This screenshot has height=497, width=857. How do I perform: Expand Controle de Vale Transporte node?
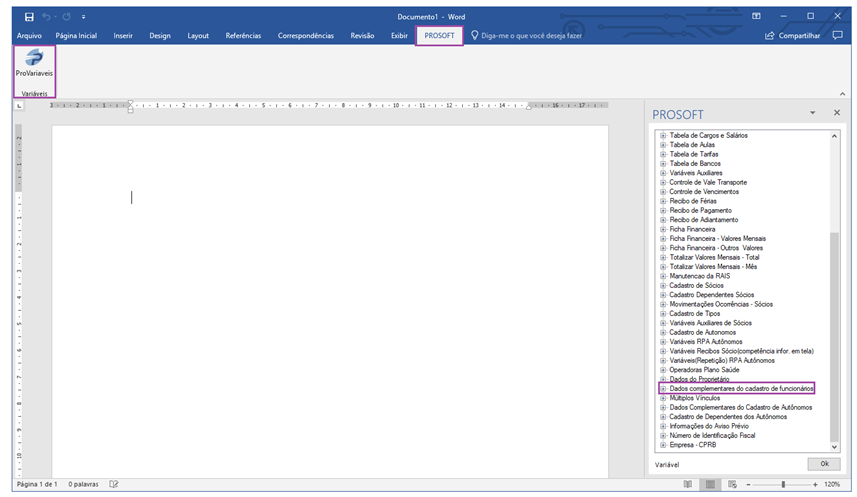coord(663,183)
